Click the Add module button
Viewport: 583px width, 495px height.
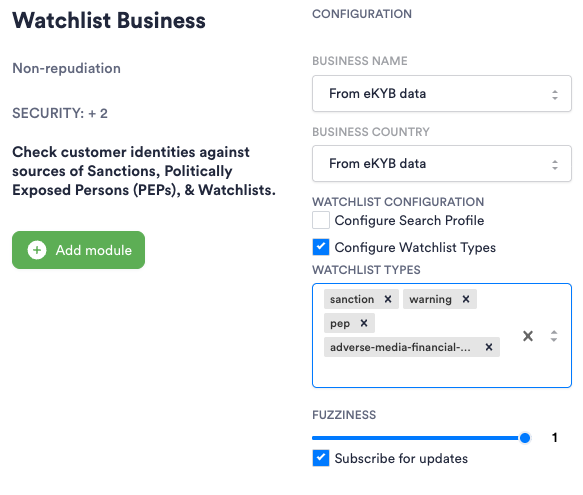(78, 250)
